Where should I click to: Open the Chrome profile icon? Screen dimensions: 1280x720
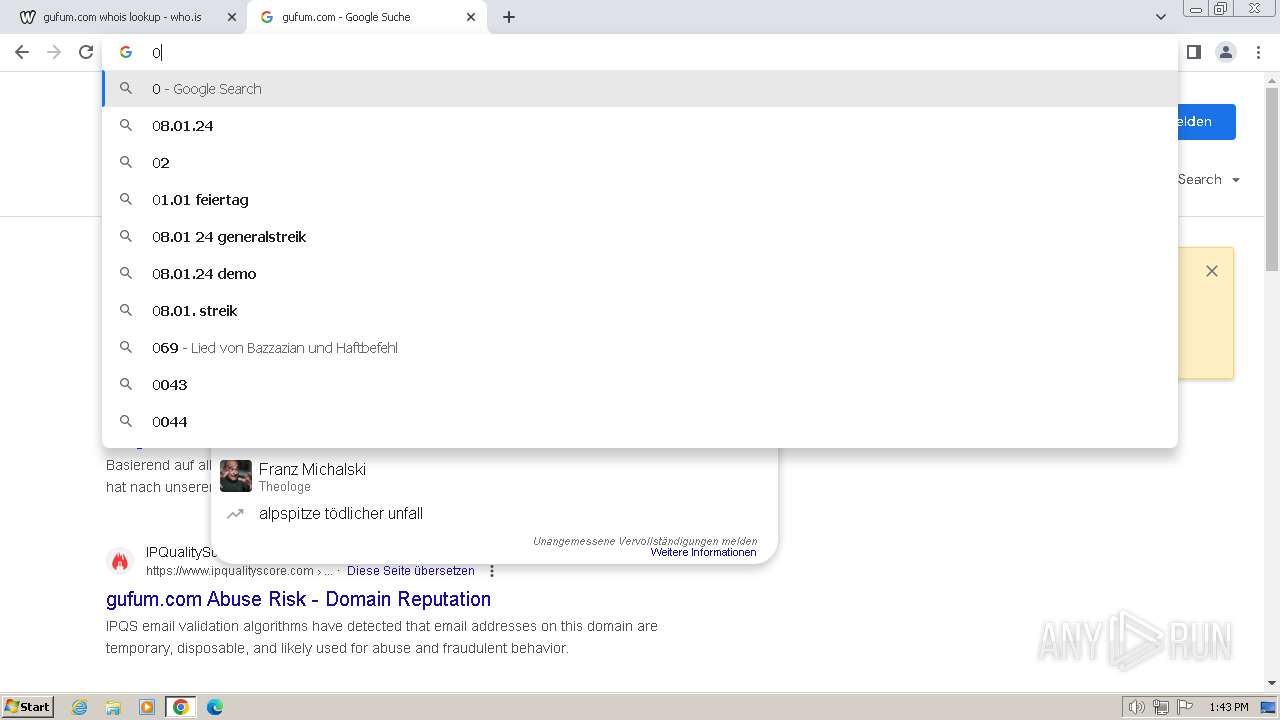(x=1226, y=52)
